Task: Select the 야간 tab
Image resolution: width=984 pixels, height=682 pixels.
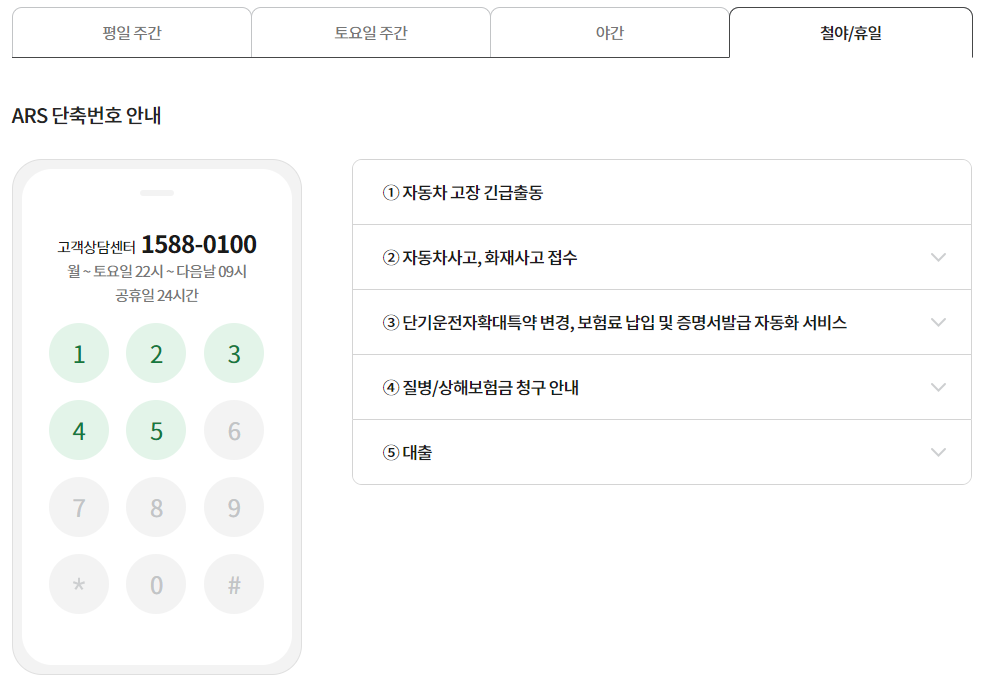Action: (x=610, y=32)
